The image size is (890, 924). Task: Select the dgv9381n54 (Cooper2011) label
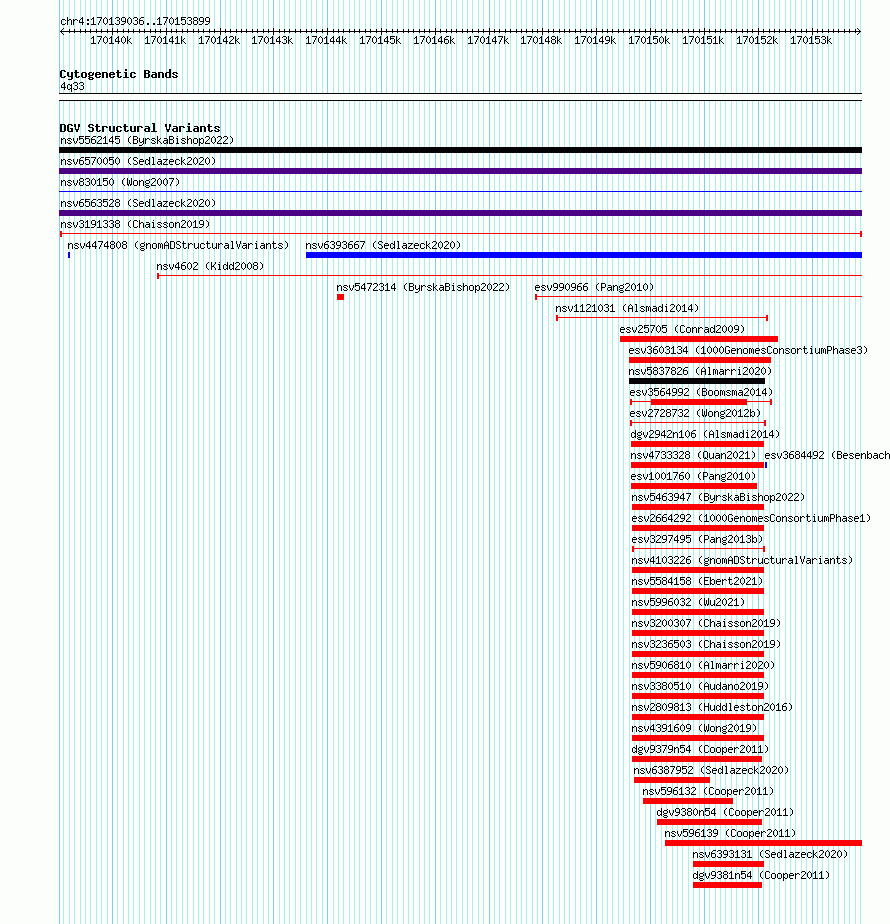click(x=761, y=876)
